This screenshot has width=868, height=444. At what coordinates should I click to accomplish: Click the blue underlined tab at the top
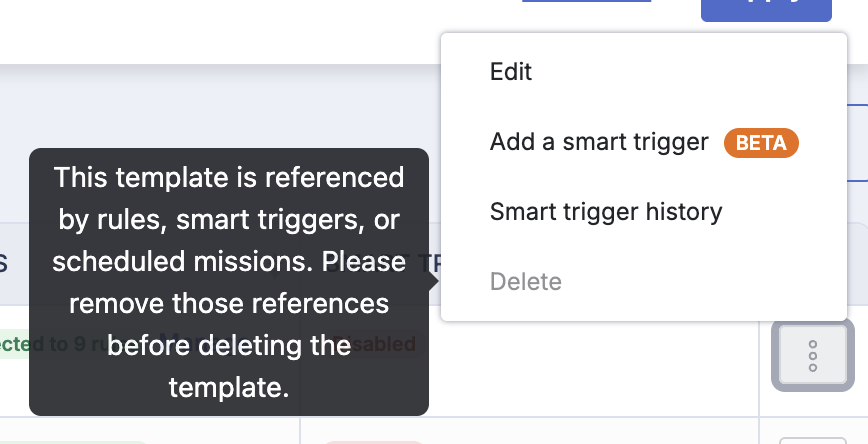[587, 1]
